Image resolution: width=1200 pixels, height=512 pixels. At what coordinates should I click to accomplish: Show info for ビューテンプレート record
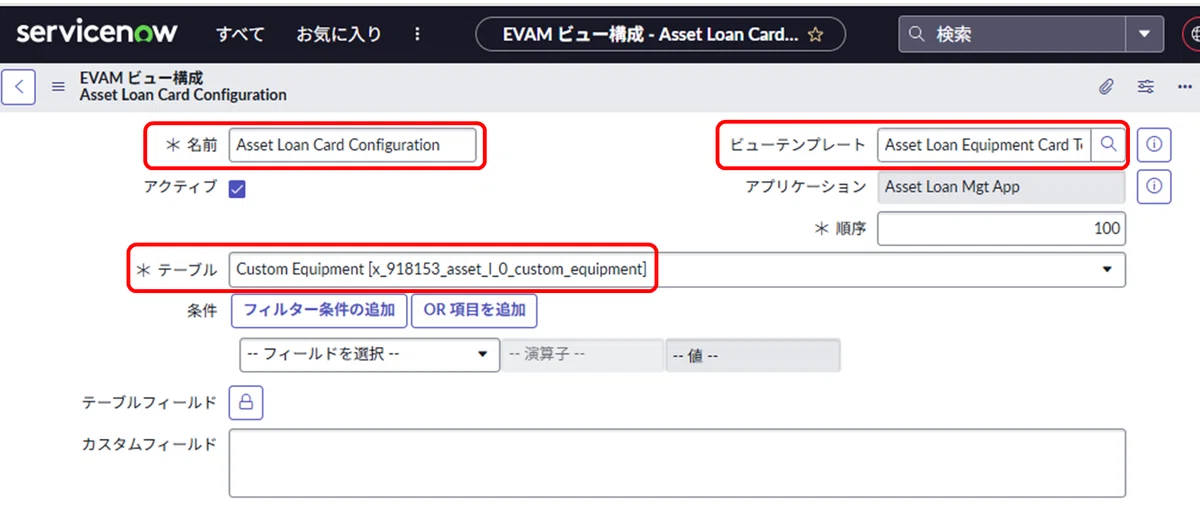pyautogui.click(x=1154, y=145)
